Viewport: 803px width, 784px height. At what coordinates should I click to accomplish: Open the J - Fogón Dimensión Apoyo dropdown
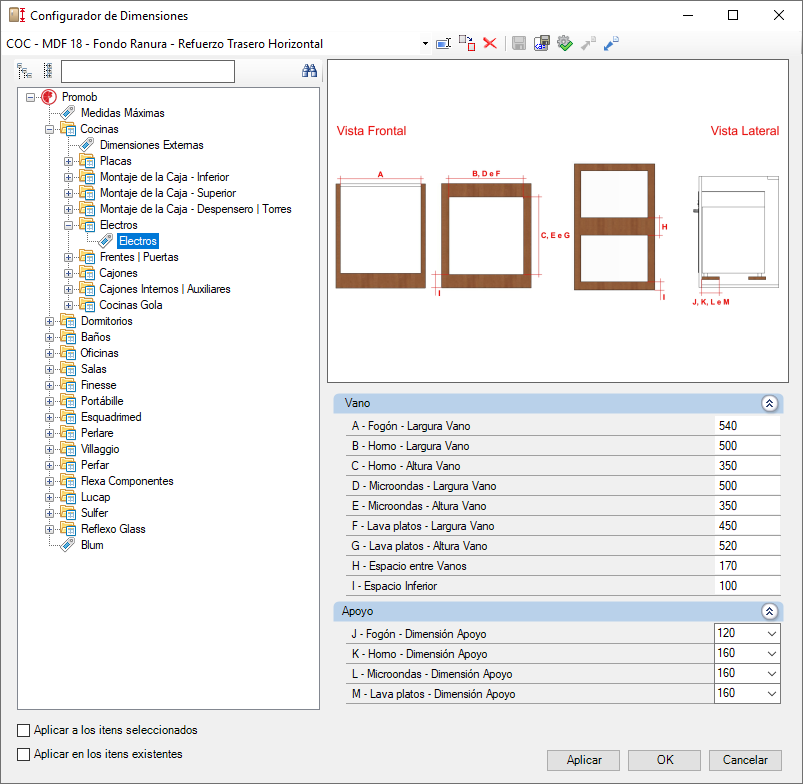coord(772,634)
